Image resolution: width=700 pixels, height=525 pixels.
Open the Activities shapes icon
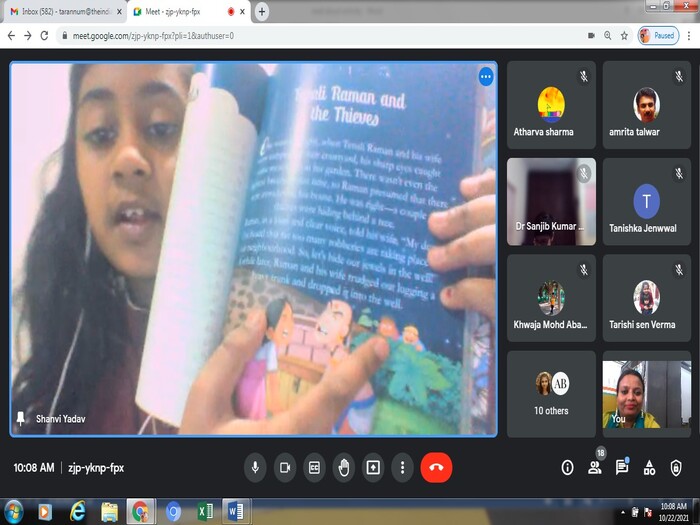(x=649, y=467)
